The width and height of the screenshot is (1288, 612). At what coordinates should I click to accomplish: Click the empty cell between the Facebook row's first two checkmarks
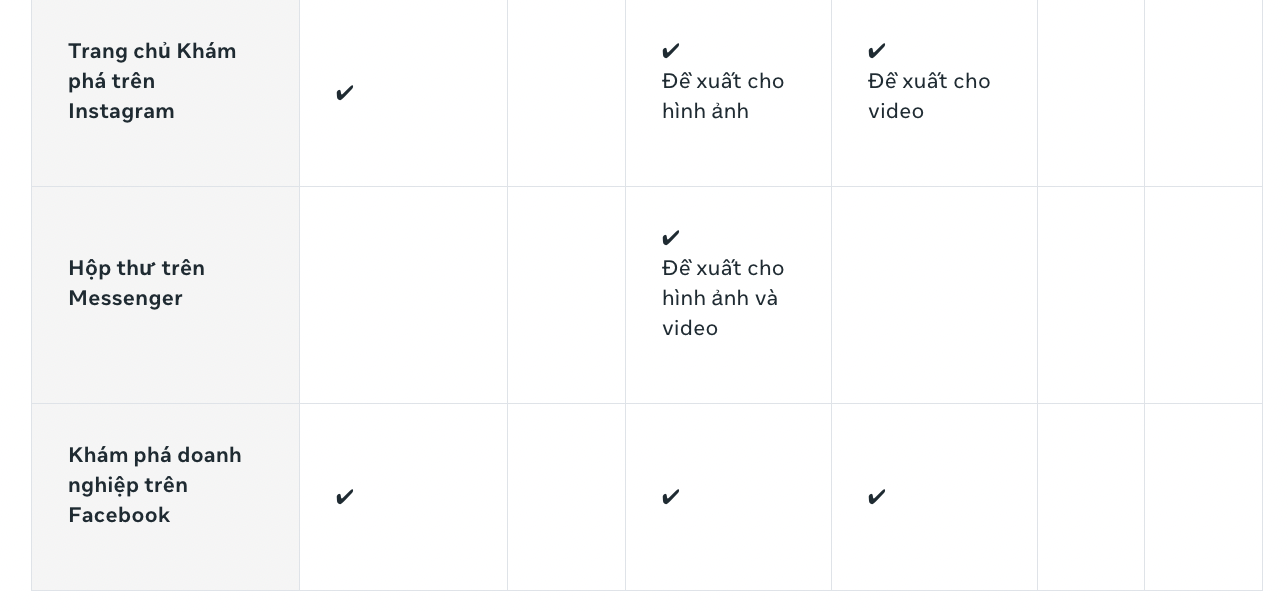coord(567,497)
